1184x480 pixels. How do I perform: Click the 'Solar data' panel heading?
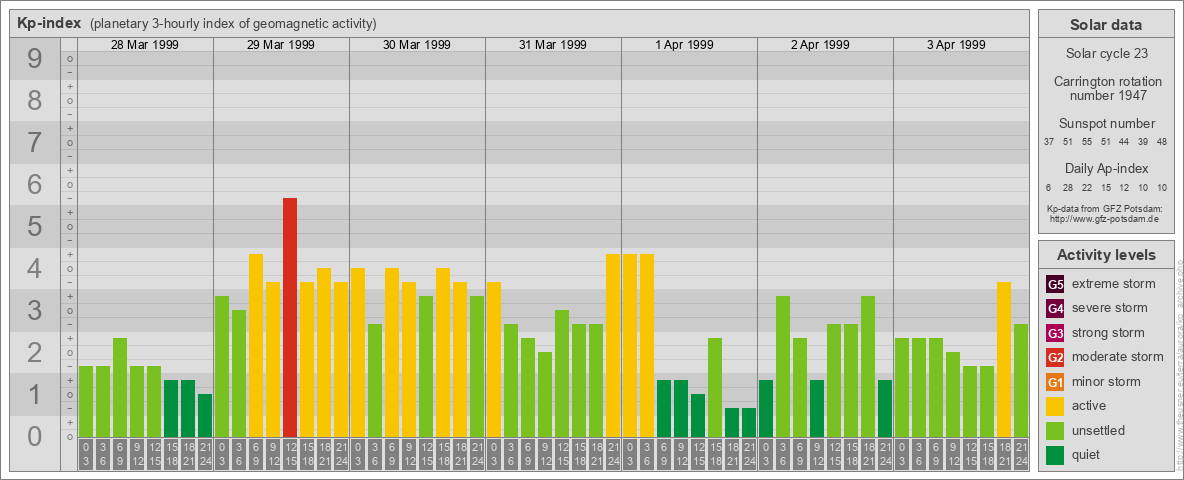coord(1105,25)
